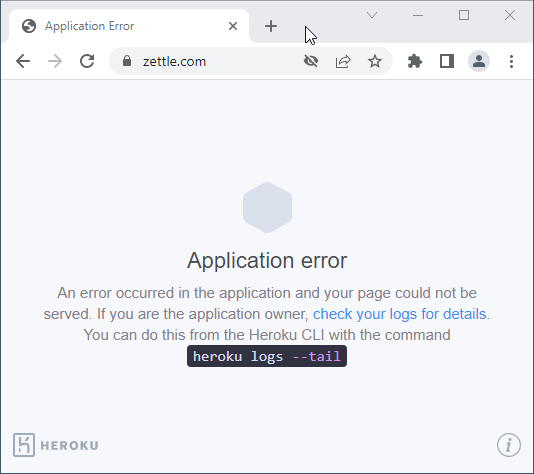Viewport: 534px width, 474px height.
Task: Click the 'Application error' heading
Action: 267,260
